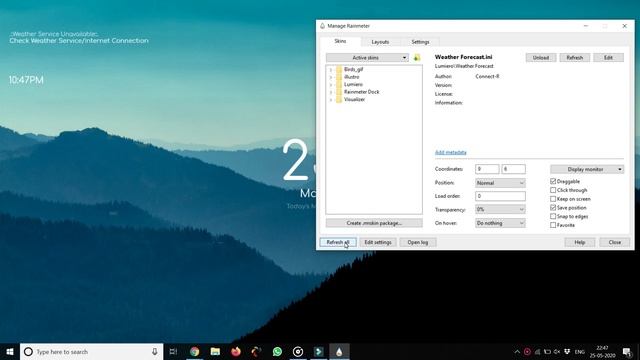The height and width of the screenshot is (360, 640).
Task: Click the first Coordinates input field
Action: (x=487, y=169)
